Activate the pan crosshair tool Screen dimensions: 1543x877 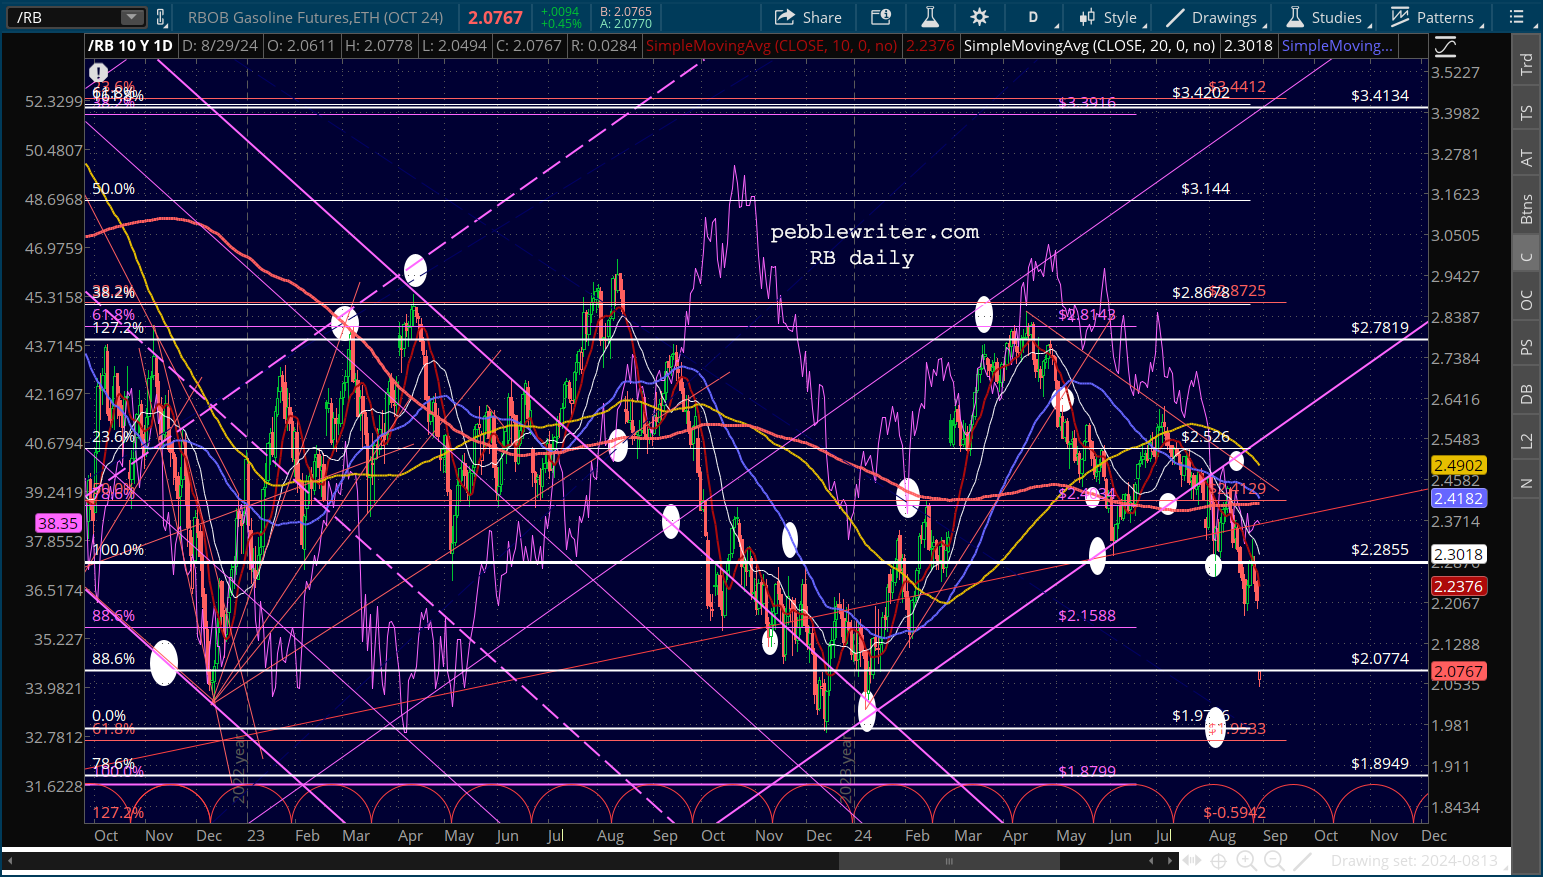point(1218,861)
